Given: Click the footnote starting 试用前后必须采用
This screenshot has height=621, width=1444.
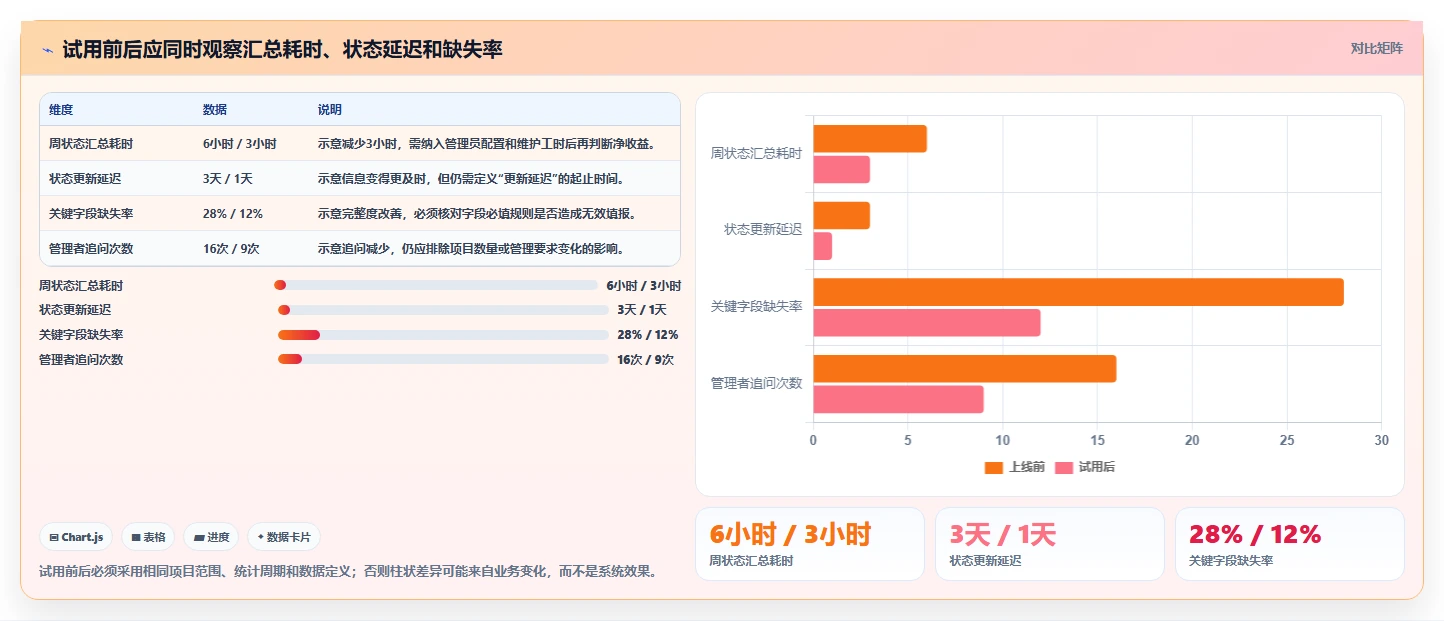Looking at the screenshot, I should click(348, 572).
